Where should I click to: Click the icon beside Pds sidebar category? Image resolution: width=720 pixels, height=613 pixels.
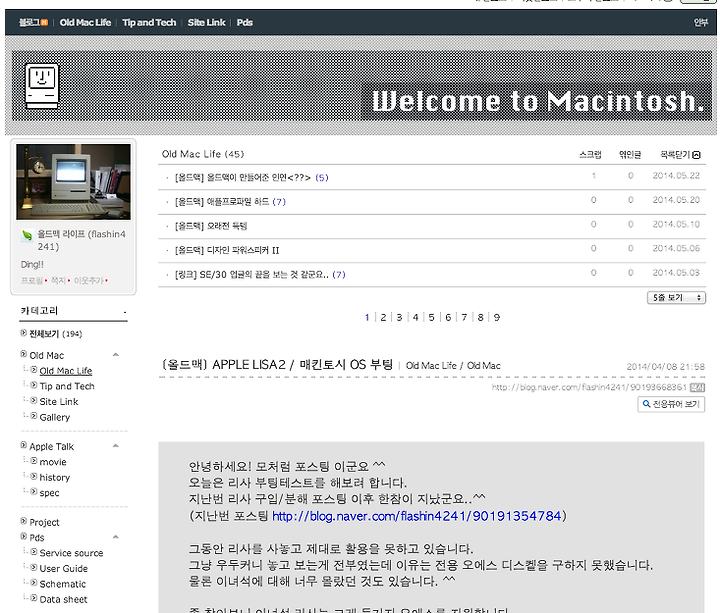pyautogui.click(x=23, y=536)
